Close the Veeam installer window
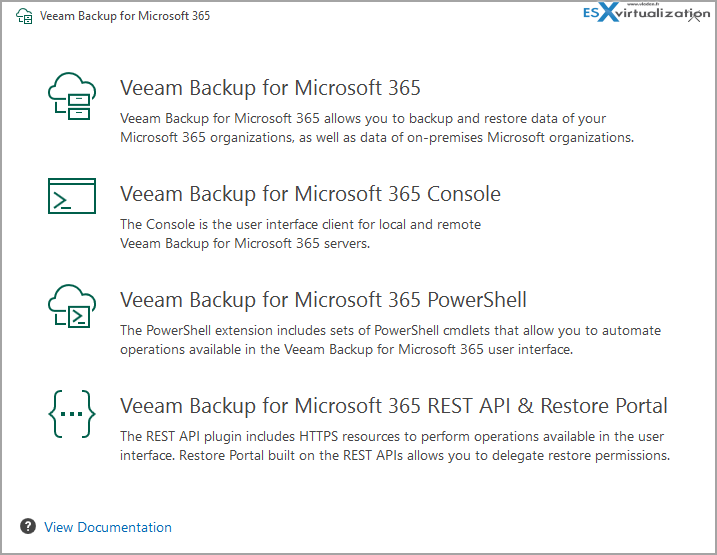Image resolution: width=717 pixels, height=555 pixels. pos(695,16)
